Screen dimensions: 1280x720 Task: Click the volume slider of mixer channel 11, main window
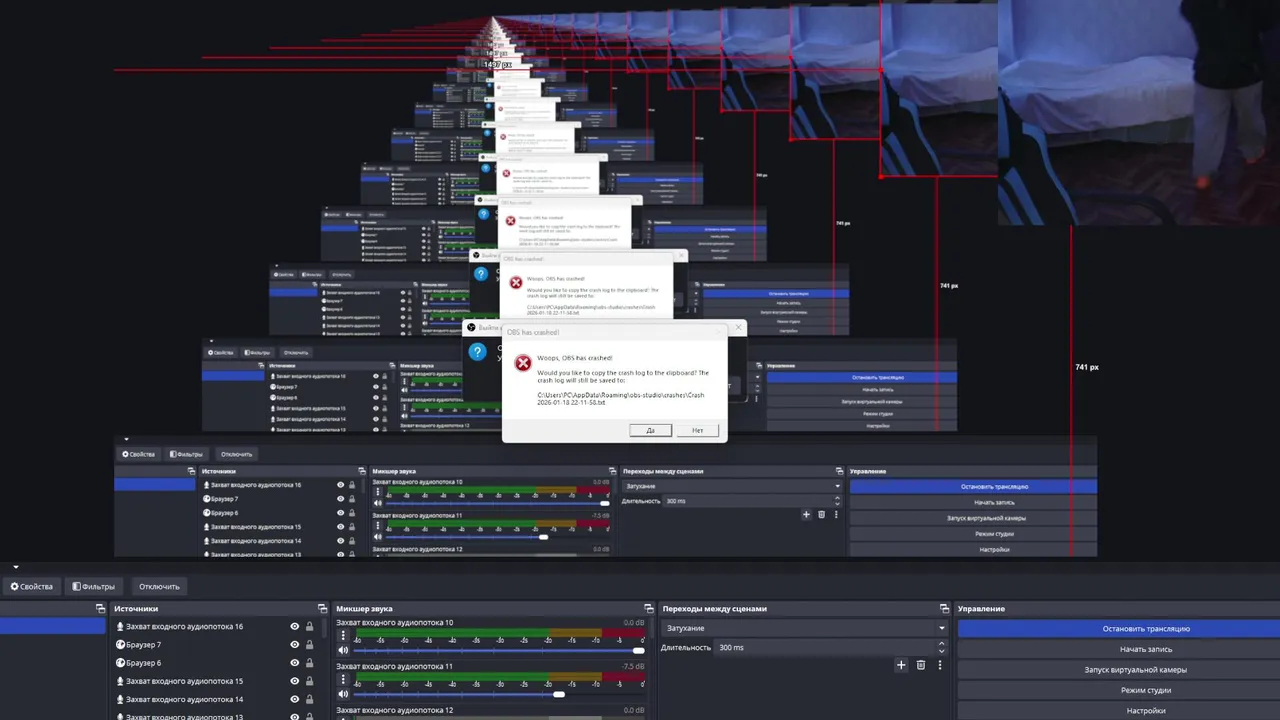click(499, 694)
